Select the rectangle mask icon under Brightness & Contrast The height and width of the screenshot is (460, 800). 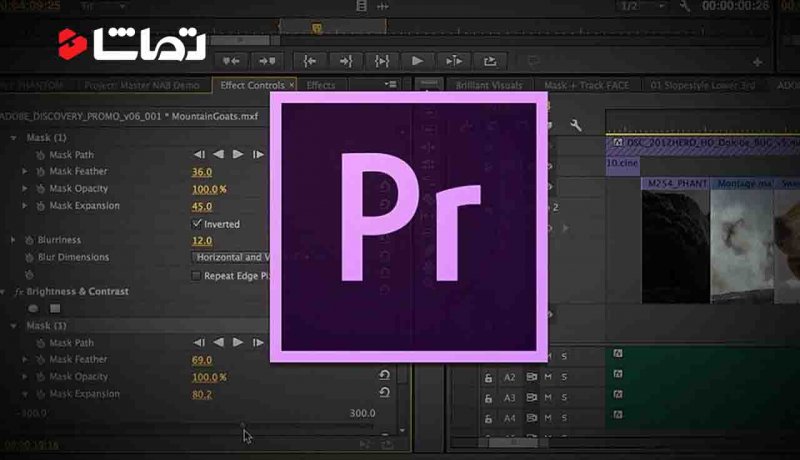pyautogui.click(x=57, y=308)
